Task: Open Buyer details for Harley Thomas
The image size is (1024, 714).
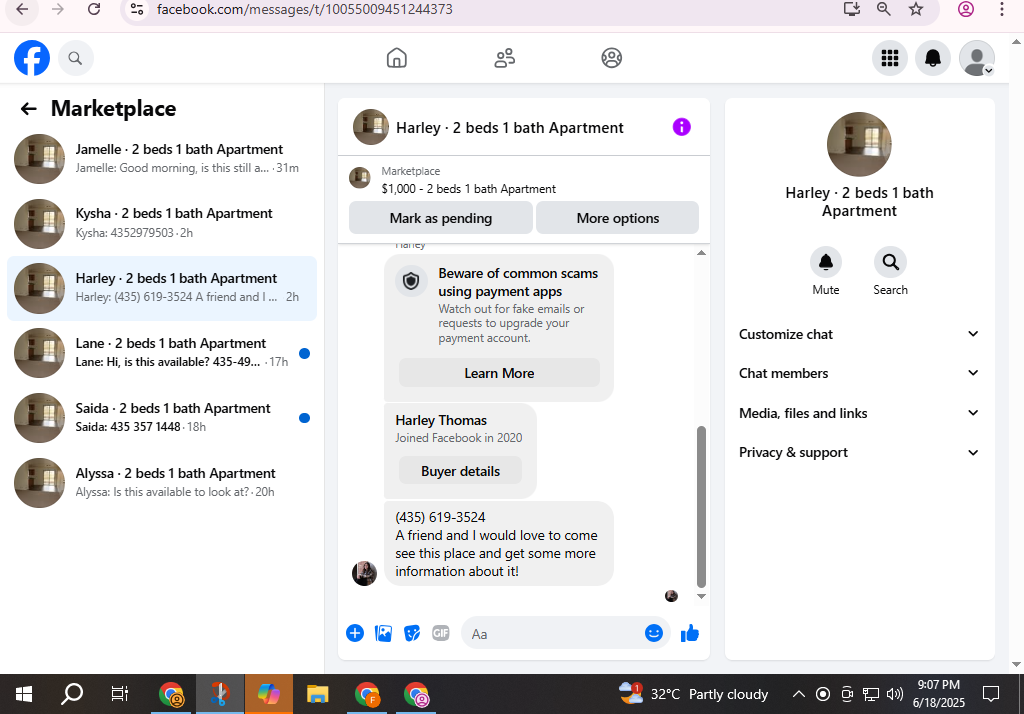Action: pyautogui.click(x=460, y=471)
